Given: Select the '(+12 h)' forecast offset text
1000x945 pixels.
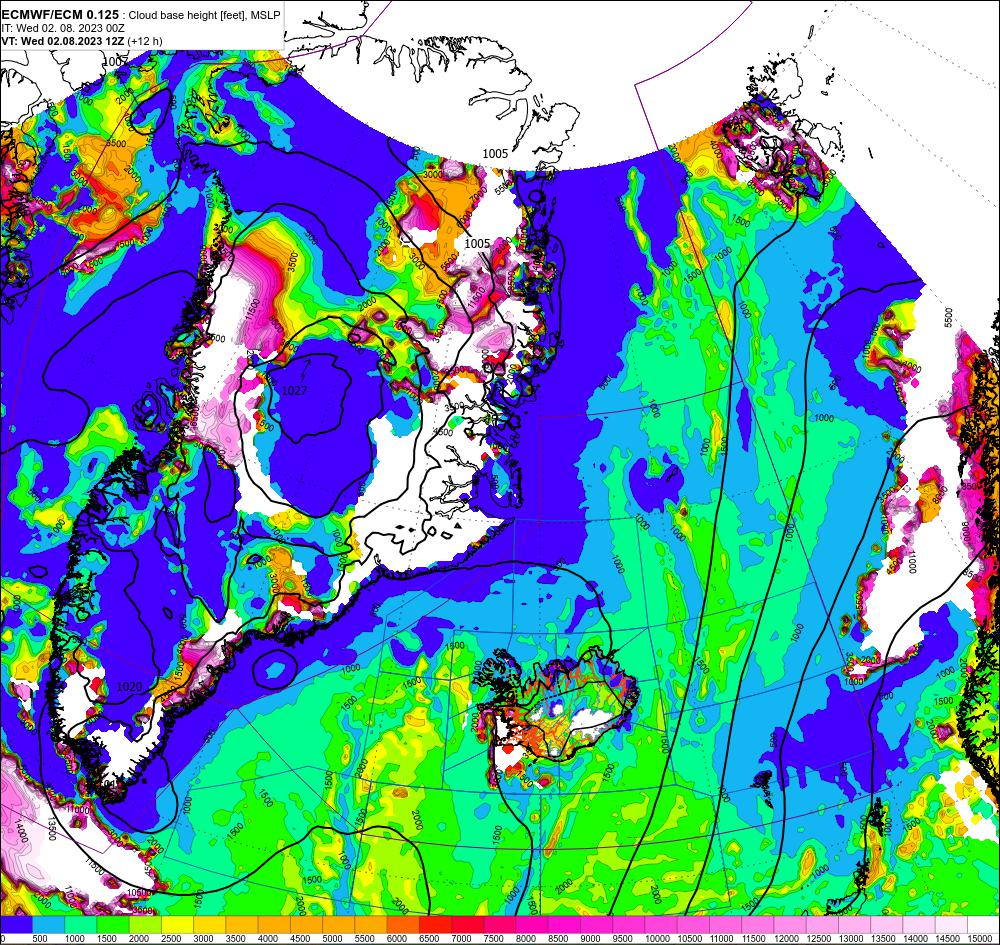Looking at the screenshot, I should (x=145, y=41).
